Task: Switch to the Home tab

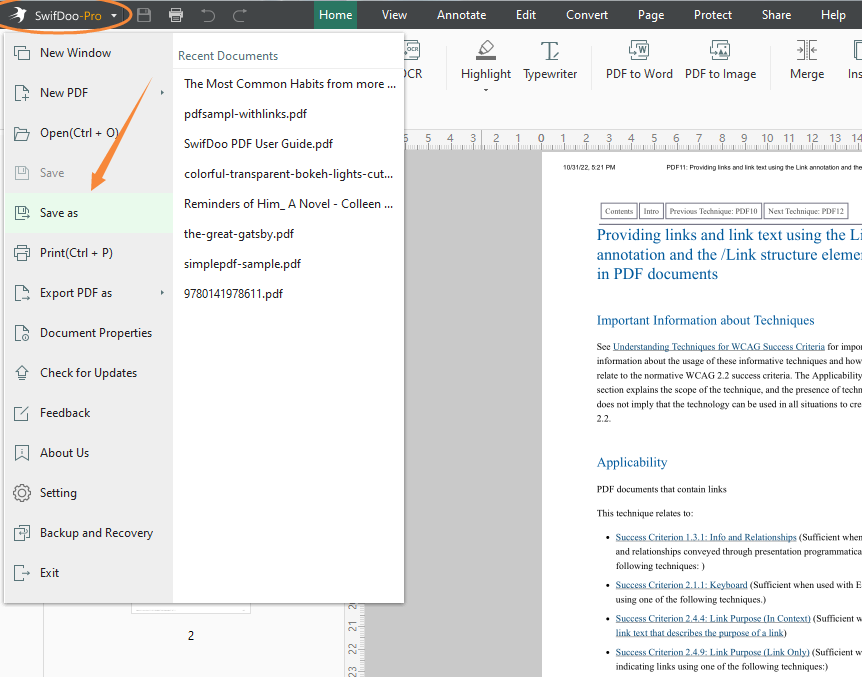Action: point(335,15)
